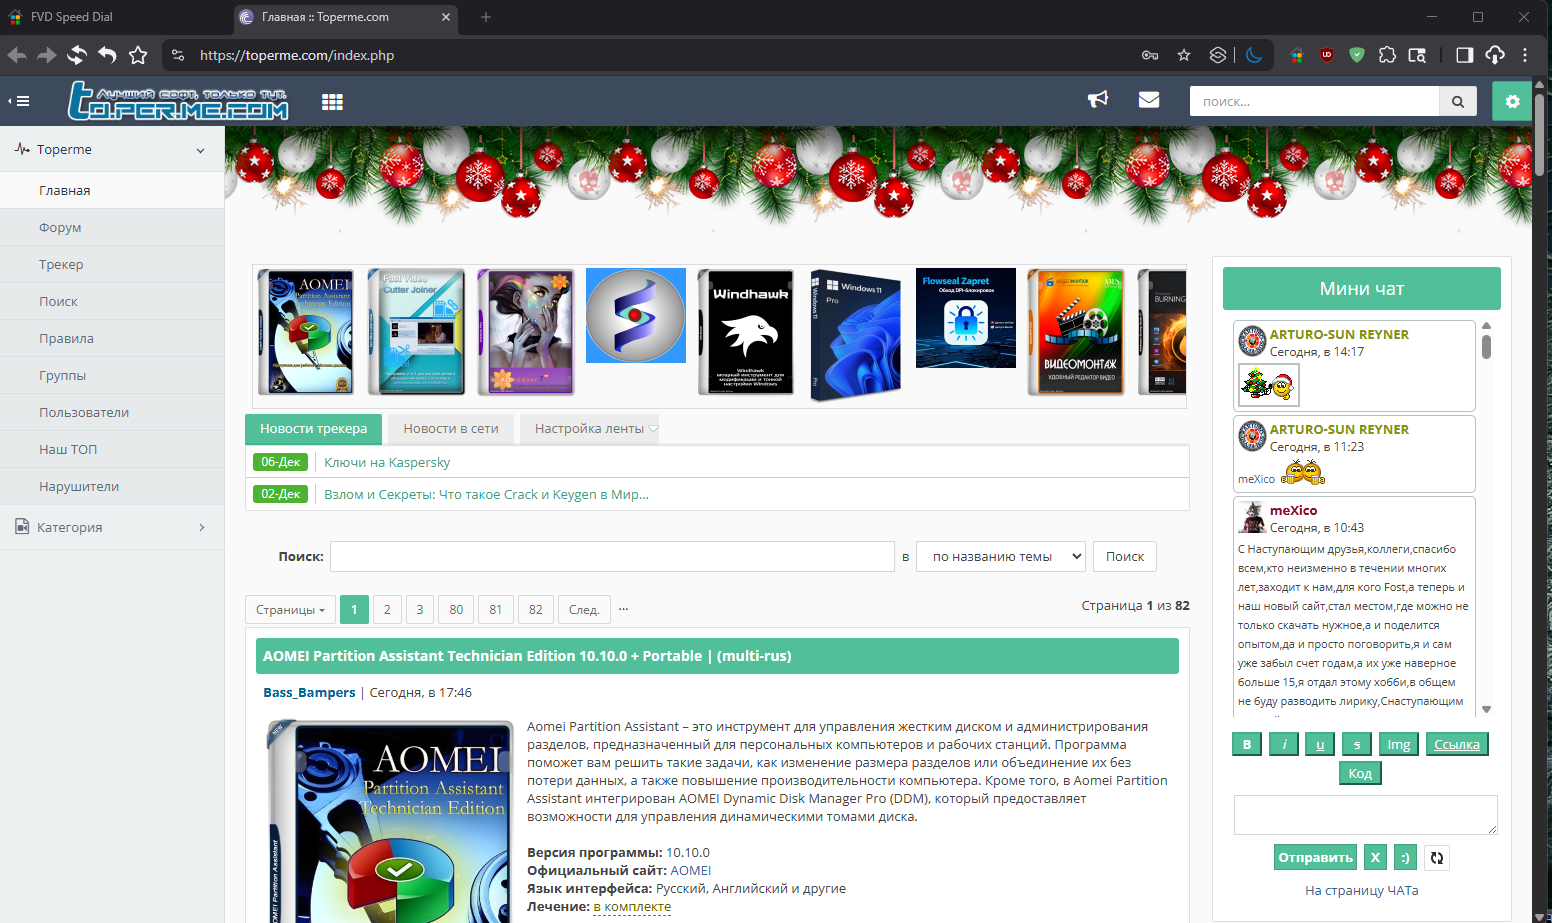The width and height of the screenshot is (1552, 923).
Task: Click the Windhawk software thumbnail
Action: (746, 332)
